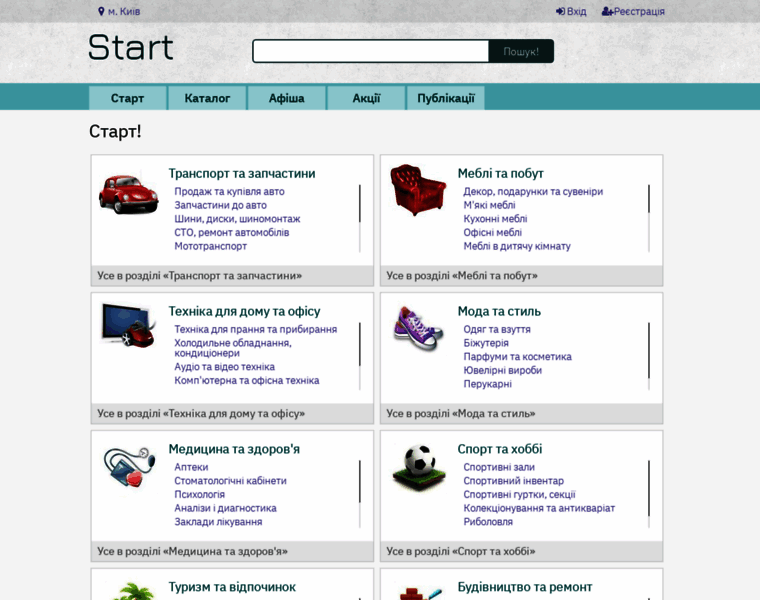Open Декор, подарунки та сувеніри
Image resolution: width=760 pixels, height=600 pixels.
pos(533,191)
